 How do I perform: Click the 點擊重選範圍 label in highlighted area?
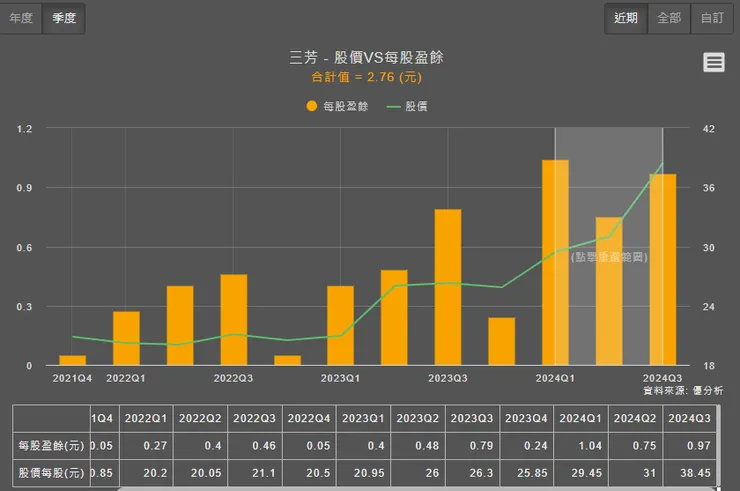[x=609, y=257]
